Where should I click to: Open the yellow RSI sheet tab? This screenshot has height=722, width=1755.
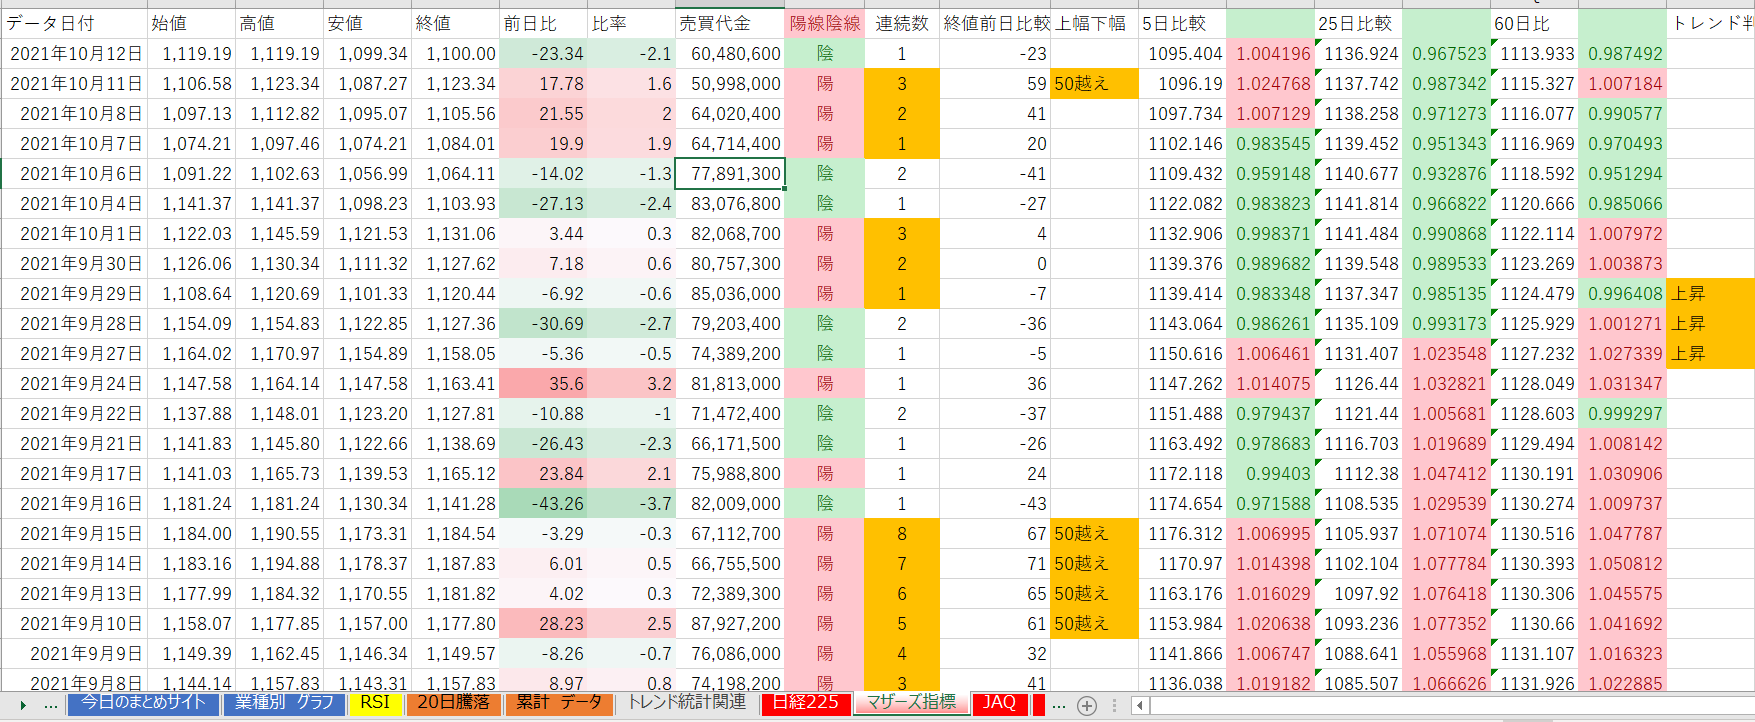(375, 703)
